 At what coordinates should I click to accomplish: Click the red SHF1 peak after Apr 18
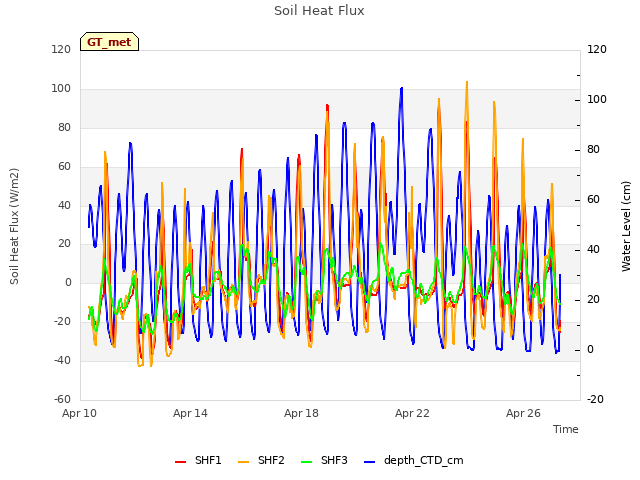[327, 106]
